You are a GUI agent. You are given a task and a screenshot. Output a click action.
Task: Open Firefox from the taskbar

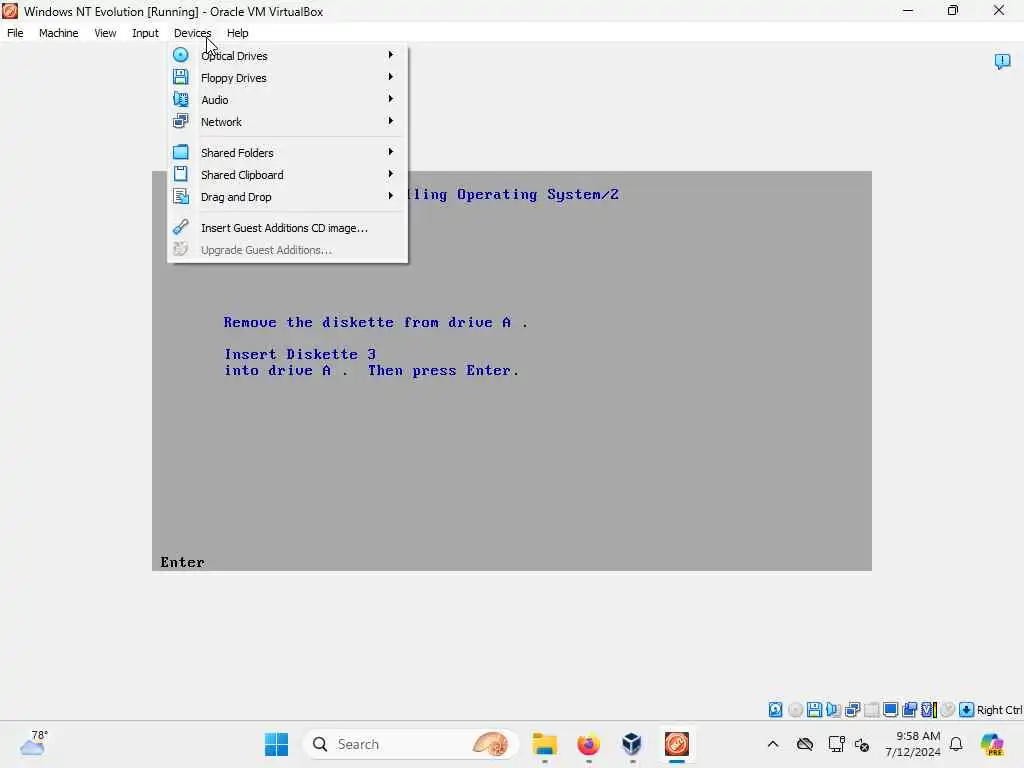(588, 744)
